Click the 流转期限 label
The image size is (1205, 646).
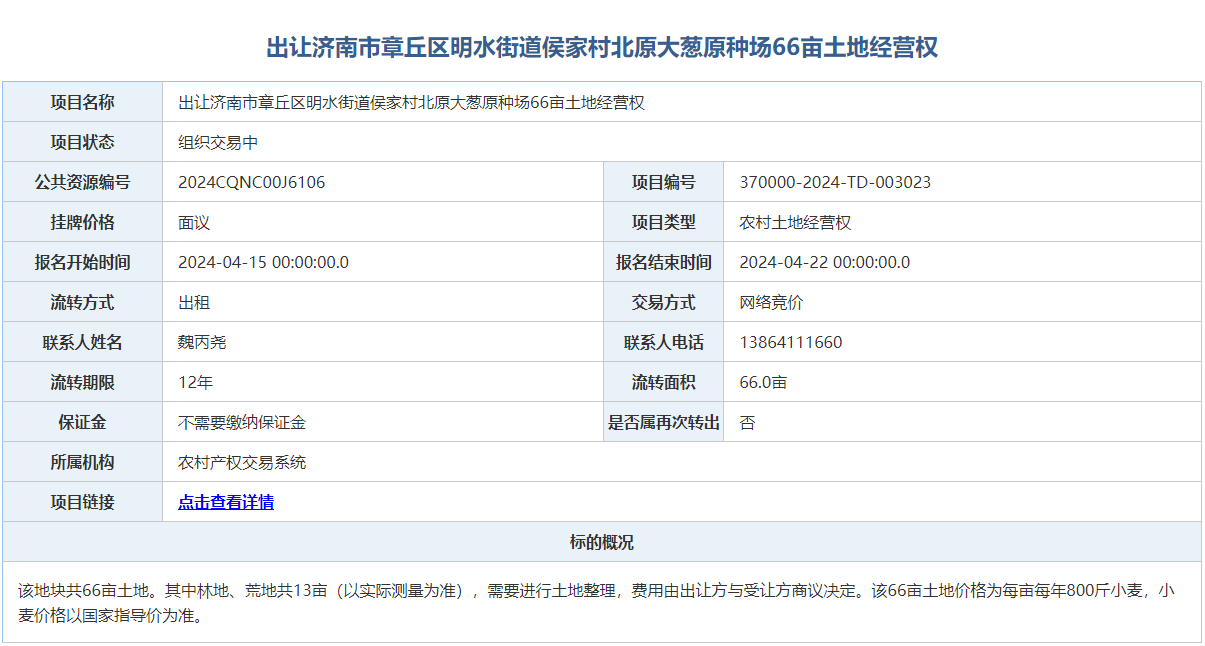(x=83, y=382)
